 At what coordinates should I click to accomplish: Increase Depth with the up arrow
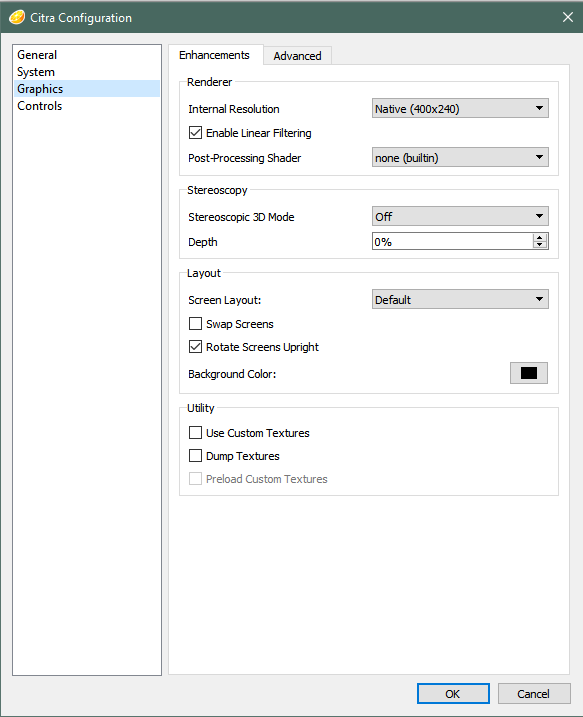(540, 237)
